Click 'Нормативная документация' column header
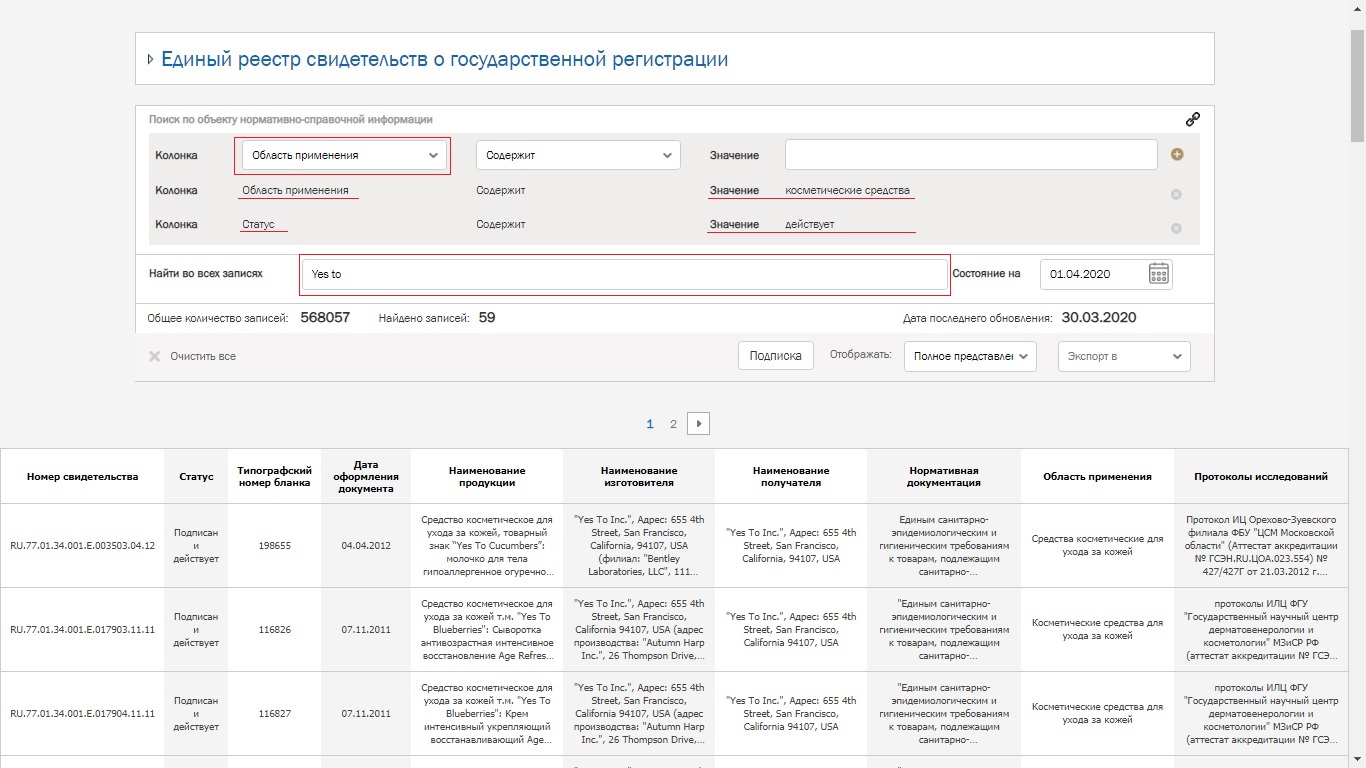 pos(944,477)
